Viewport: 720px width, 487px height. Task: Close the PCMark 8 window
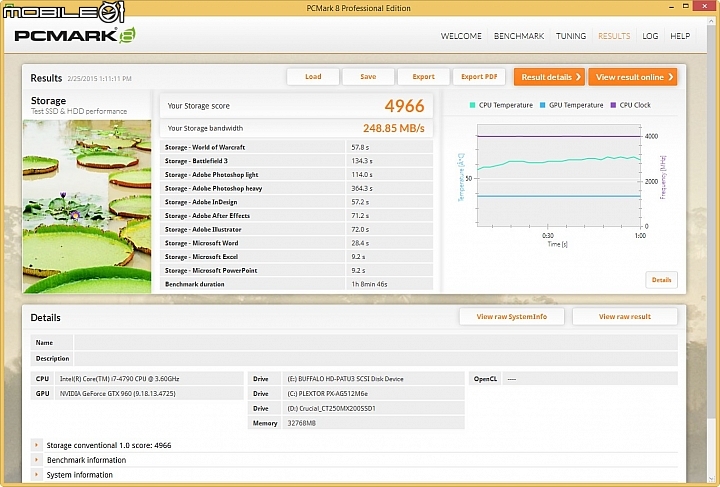706,6
